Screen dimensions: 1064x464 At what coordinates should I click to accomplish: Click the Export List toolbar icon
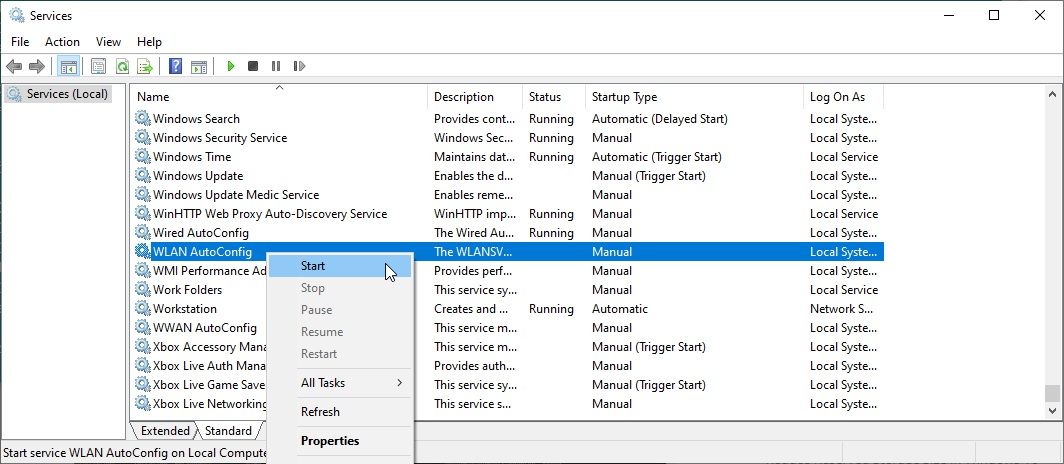[145, 66]
